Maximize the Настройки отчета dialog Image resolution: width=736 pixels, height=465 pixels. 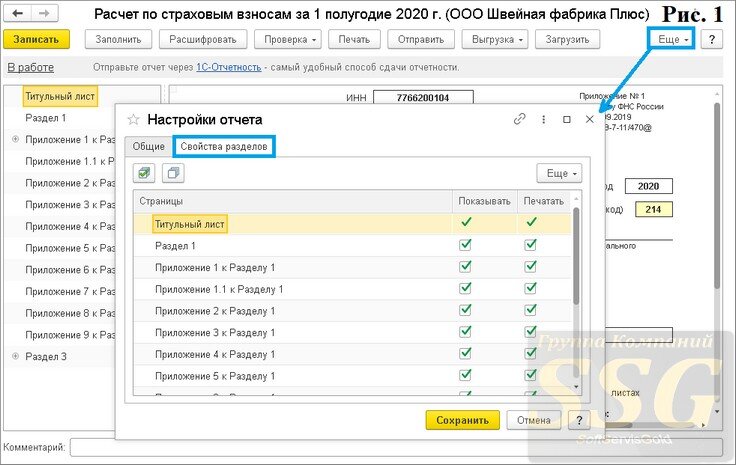(567, 120)
